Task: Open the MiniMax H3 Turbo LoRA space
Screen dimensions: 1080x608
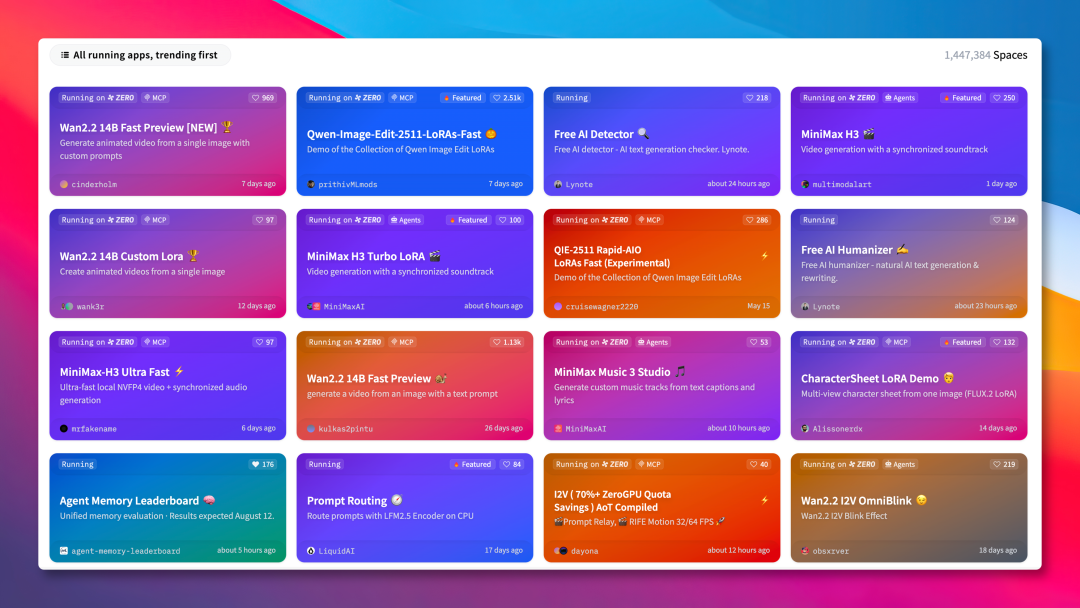Action: tap(415, 263)
